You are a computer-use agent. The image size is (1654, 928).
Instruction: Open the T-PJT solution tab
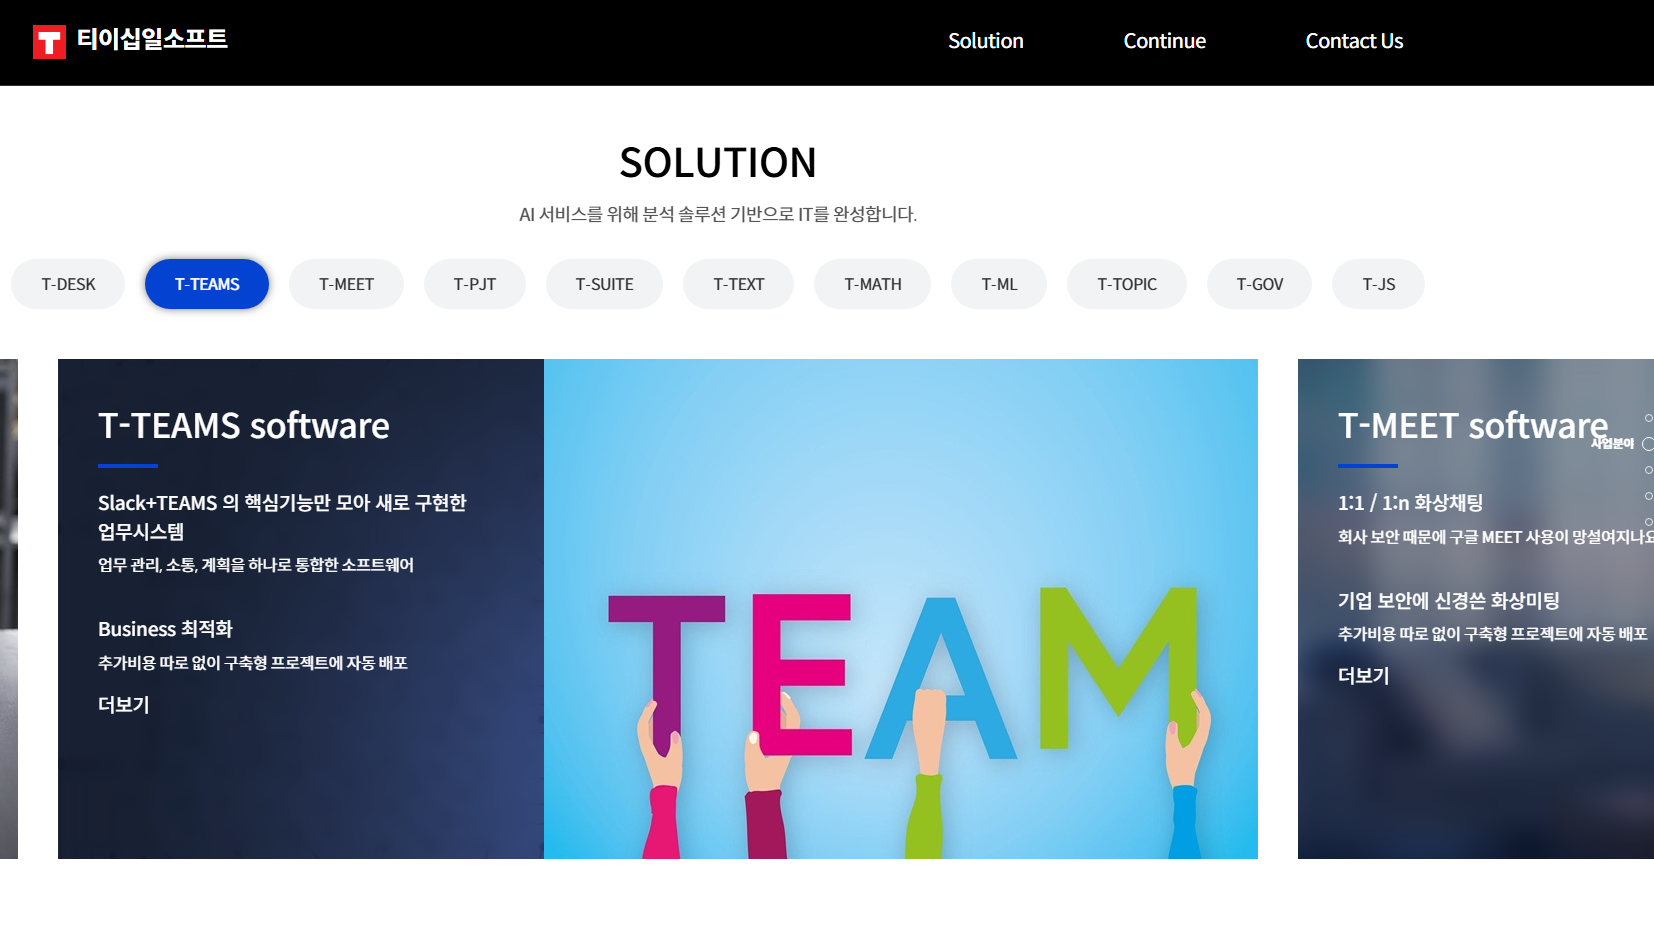474,284
